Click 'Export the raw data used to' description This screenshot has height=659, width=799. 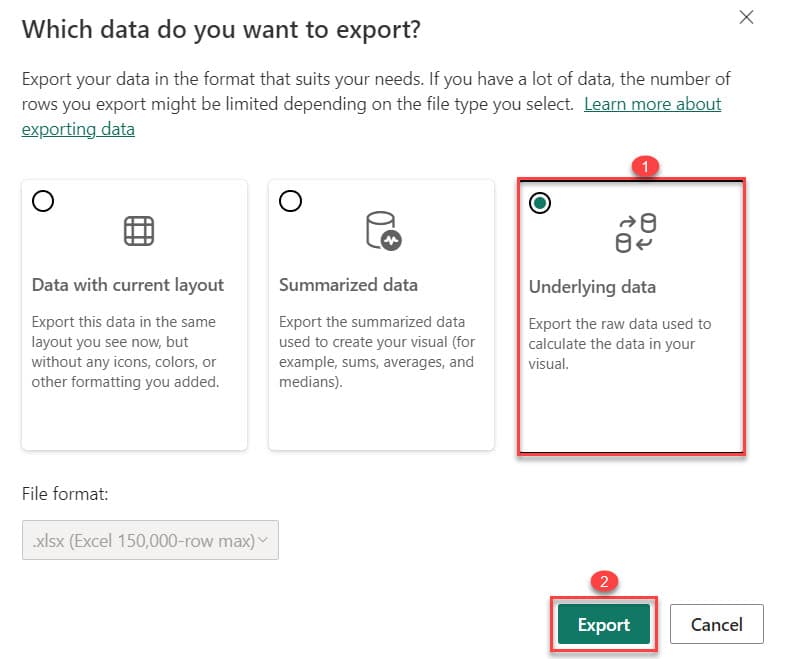(x=620, y=324)
